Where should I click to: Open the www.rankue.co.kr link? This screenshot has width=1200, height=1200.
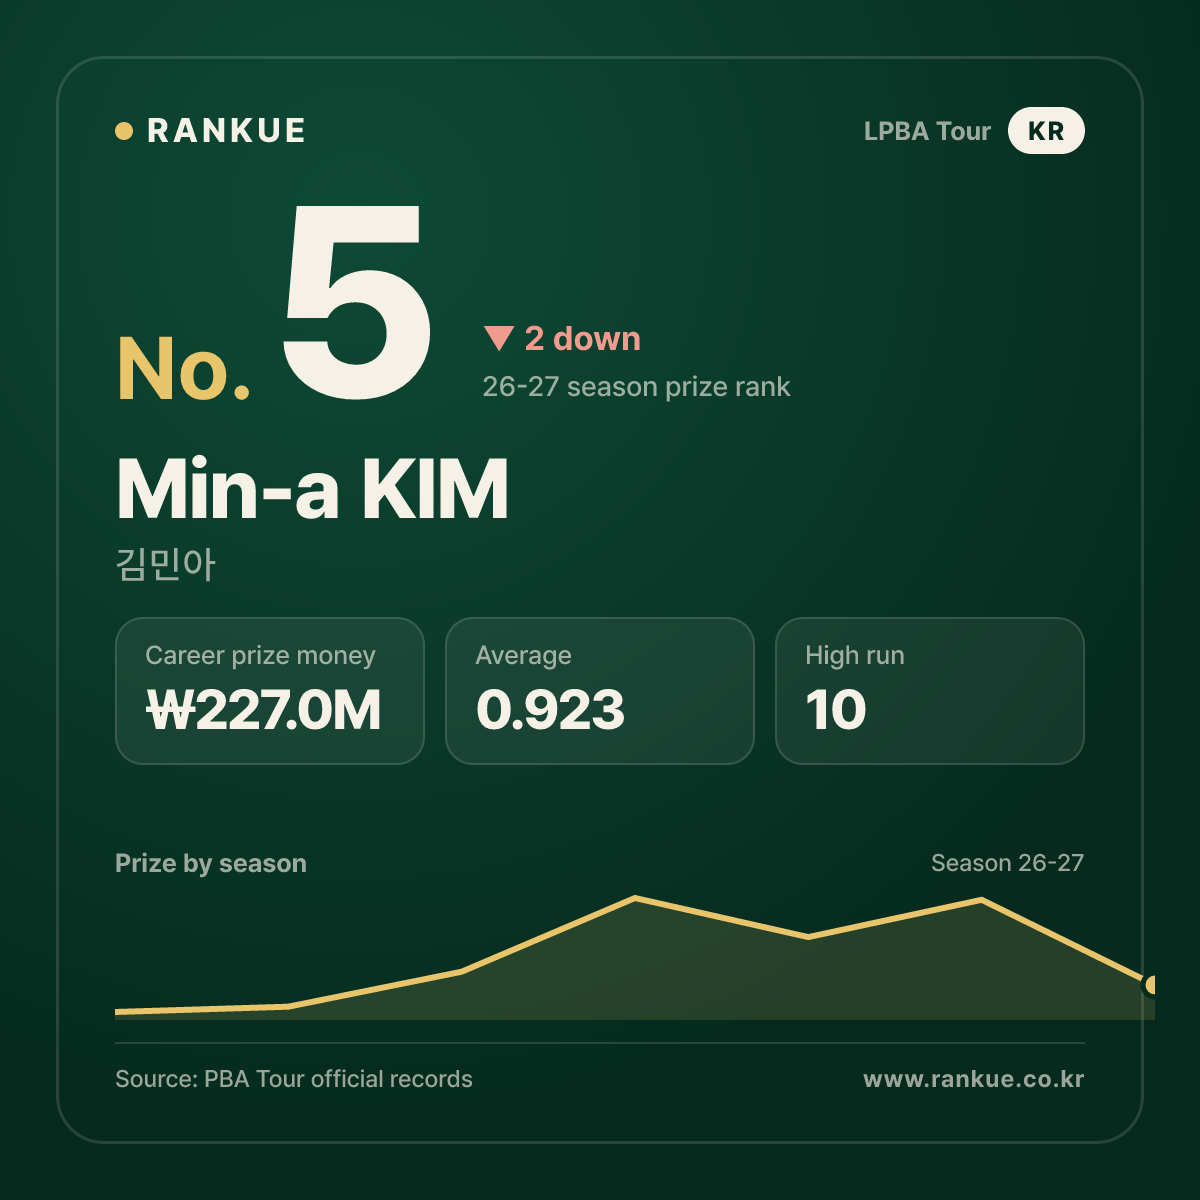974,1079
